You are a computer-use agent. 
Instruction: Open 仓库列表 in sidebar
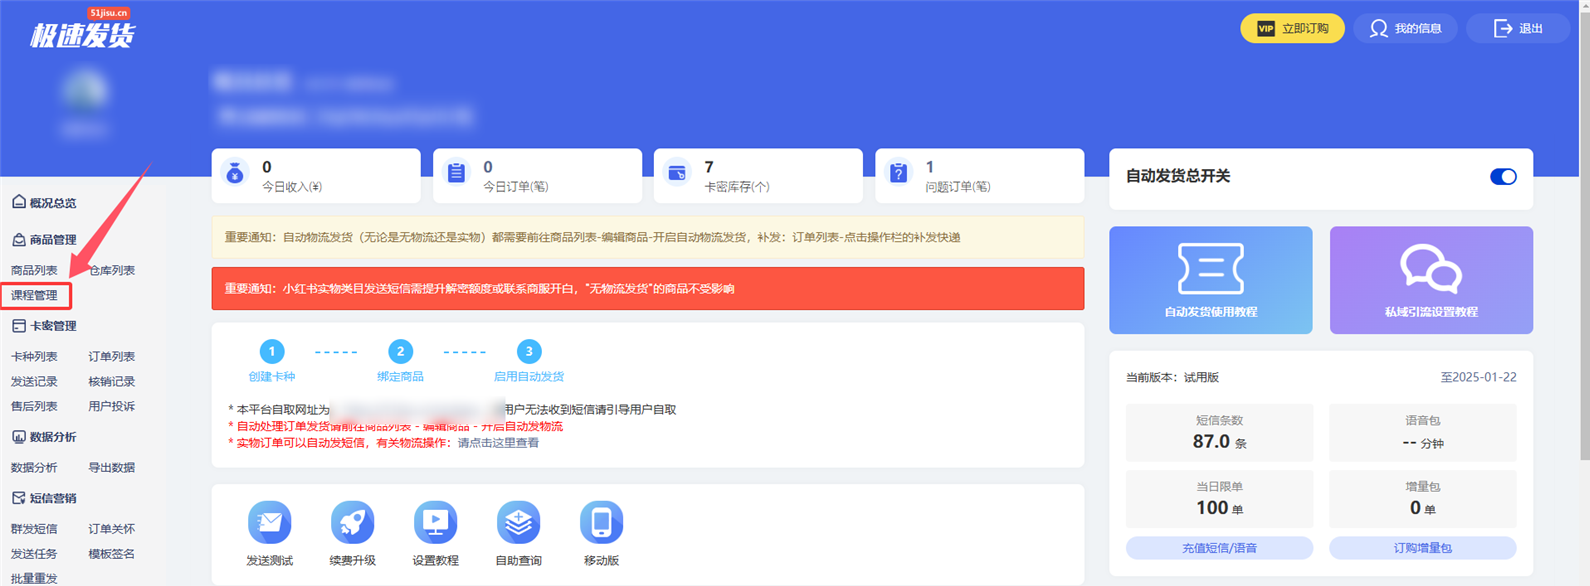point(112,270)
